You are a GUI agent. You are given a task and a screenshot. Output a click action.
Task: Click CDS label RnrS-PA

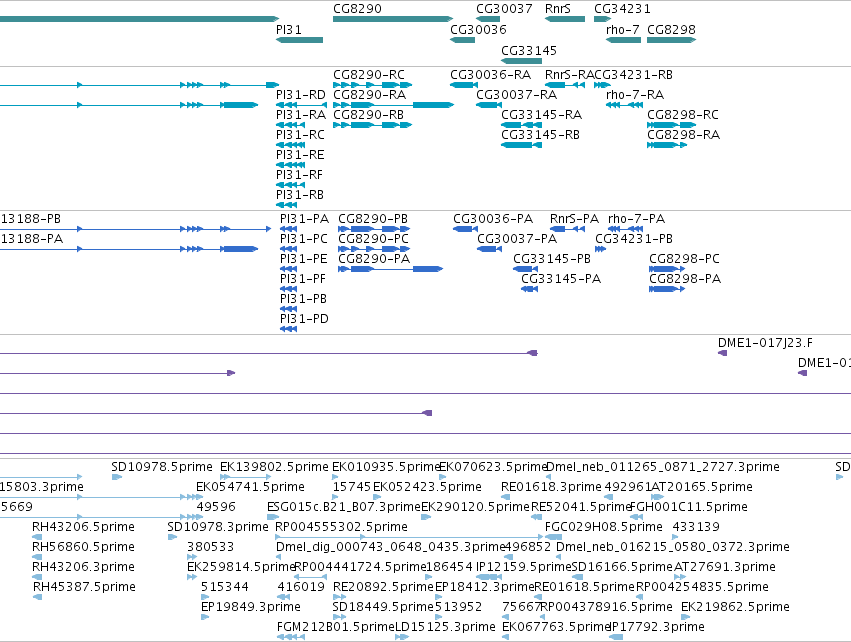574,219
